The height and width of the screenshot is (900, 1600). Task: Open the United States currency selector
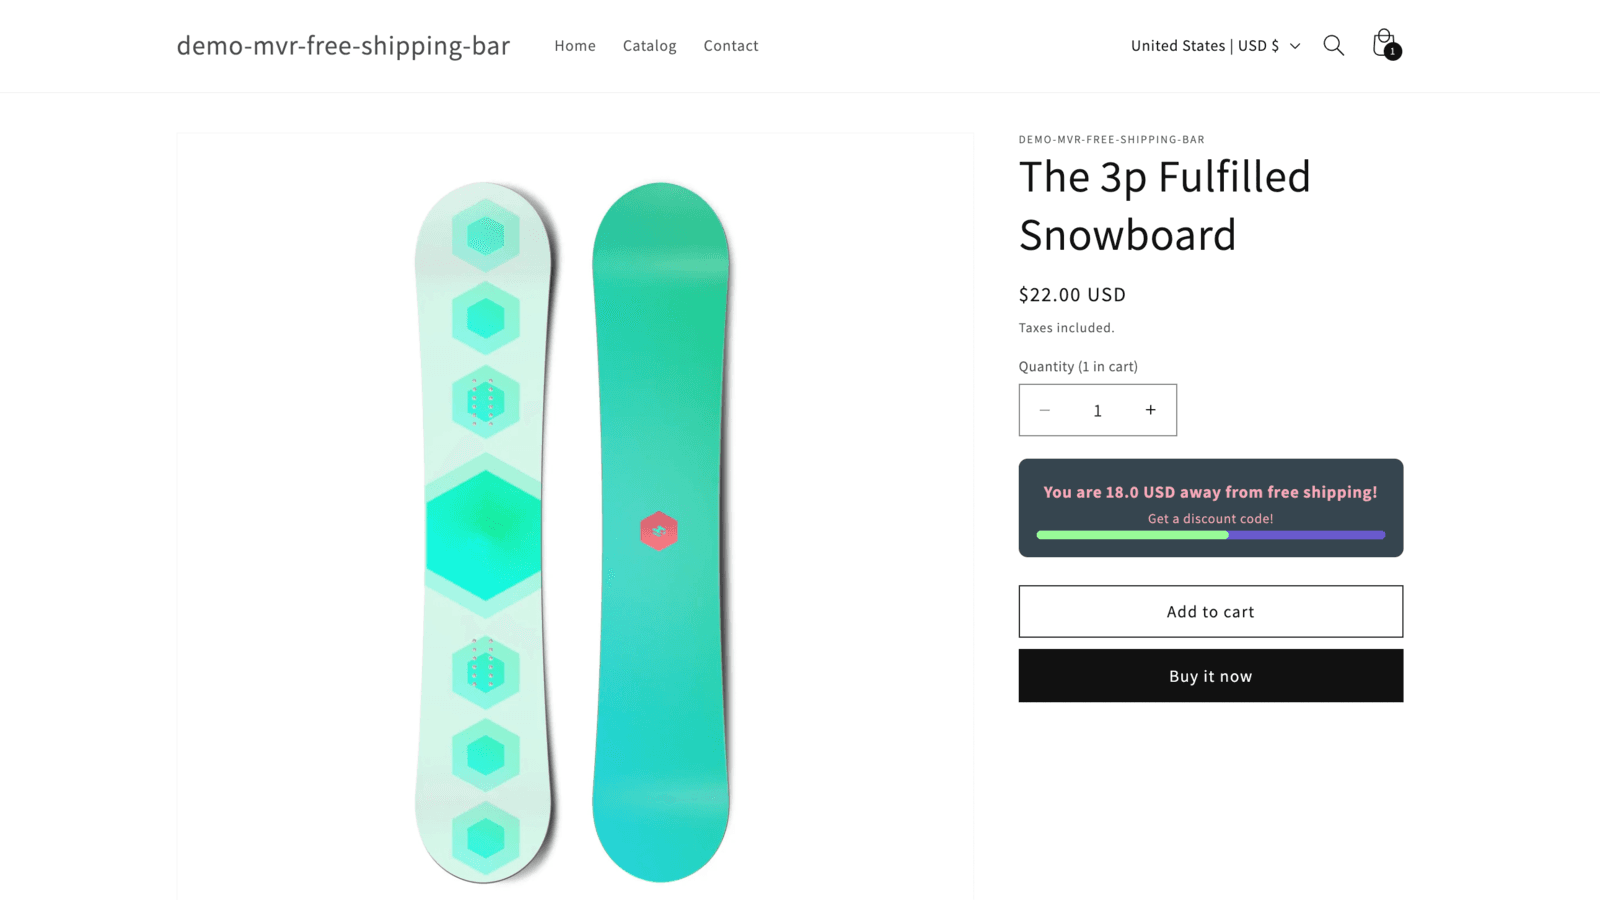click(x=1204, y=45)
